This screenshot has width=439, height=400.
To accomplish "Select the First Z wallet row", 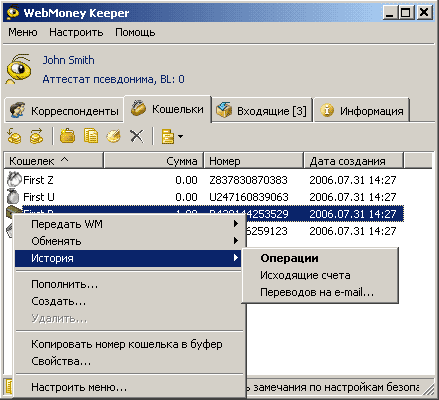I will (x=204, y=180).
